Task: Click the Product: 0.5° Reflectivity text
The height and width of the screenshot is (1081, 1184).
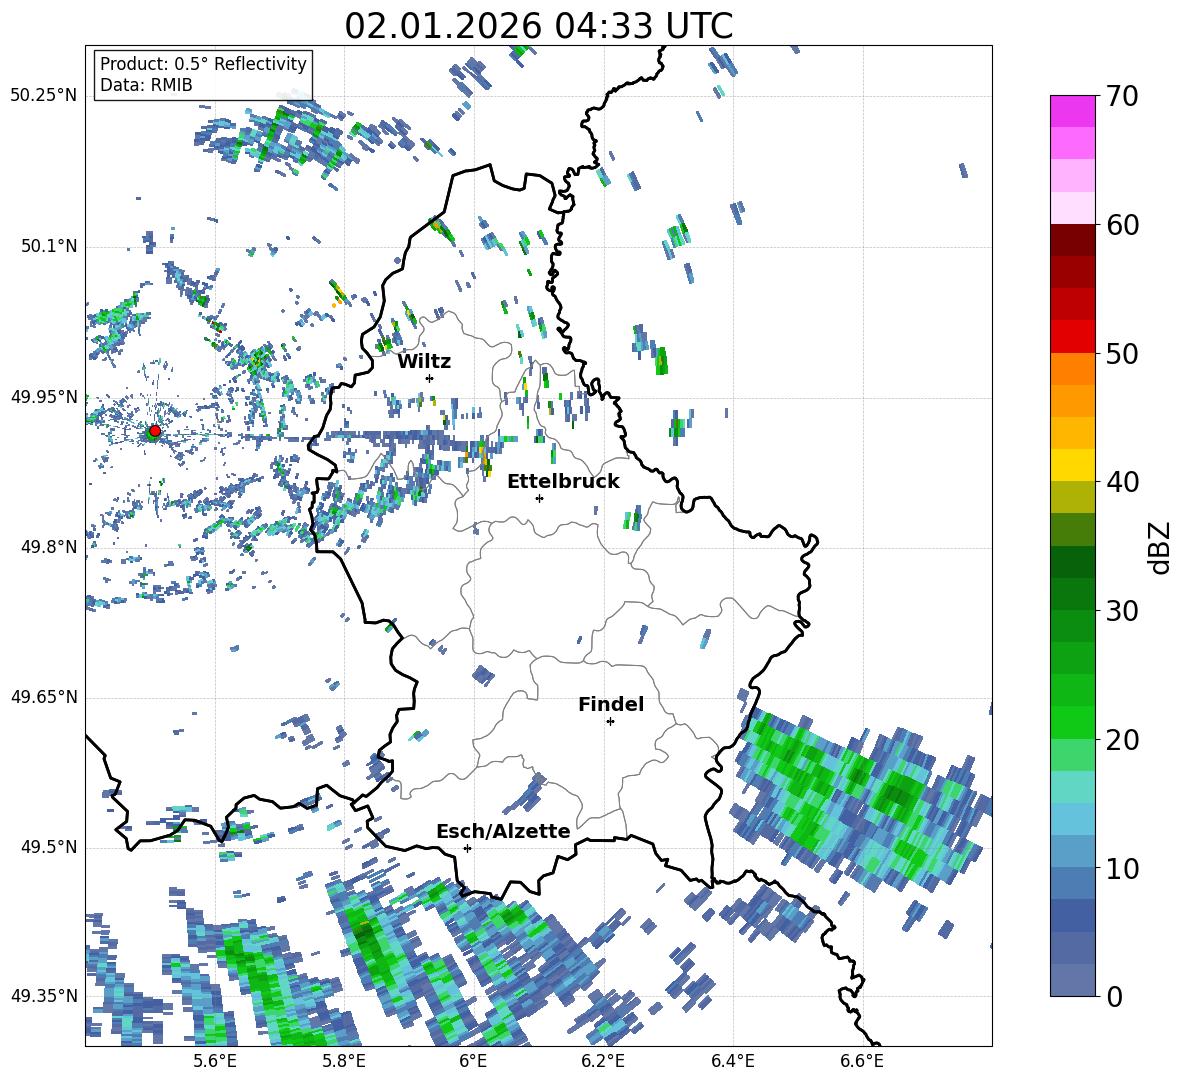Action: (x=203, y=63)
